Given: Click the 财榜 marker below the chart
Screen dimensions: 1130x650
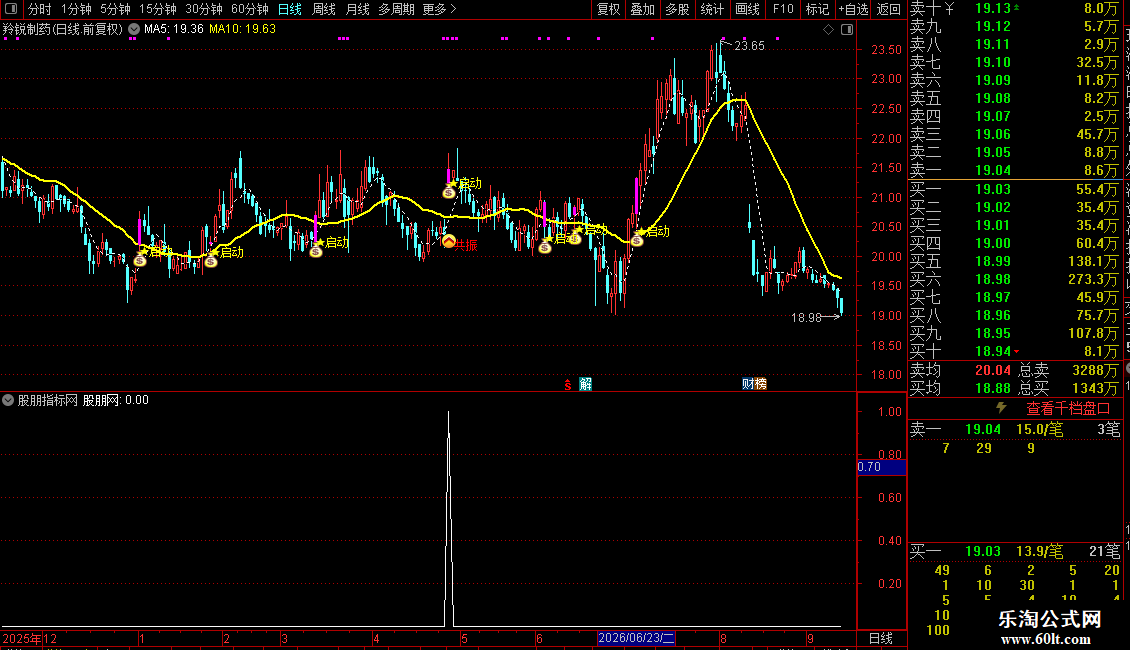Looking at the screenshot, I should (x=755, y=383).
